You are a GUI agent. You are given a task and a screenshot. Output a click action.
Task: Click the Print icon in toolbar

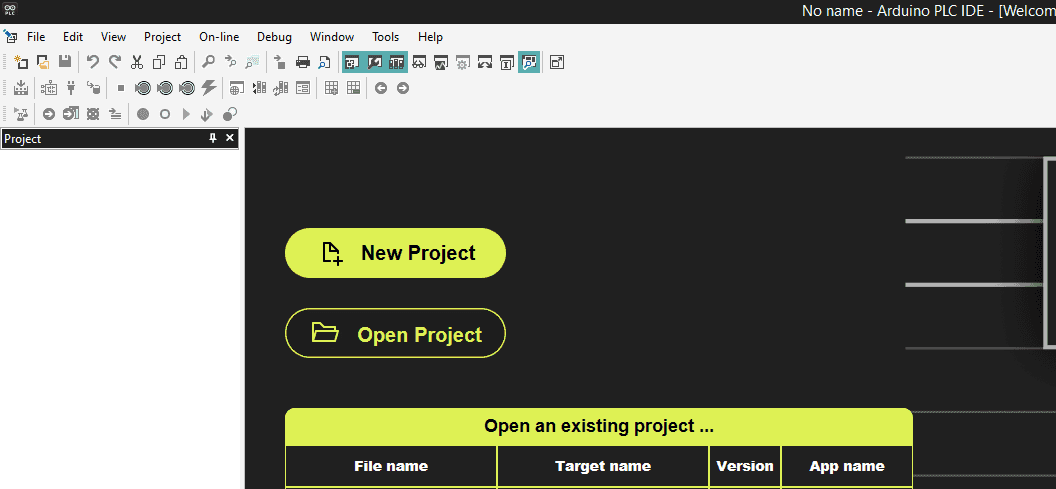[x=302, y=62]
